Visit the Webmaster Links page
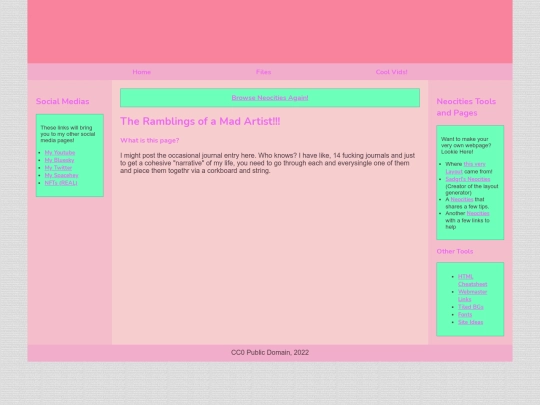540x405 pixels. click(472, 295)
